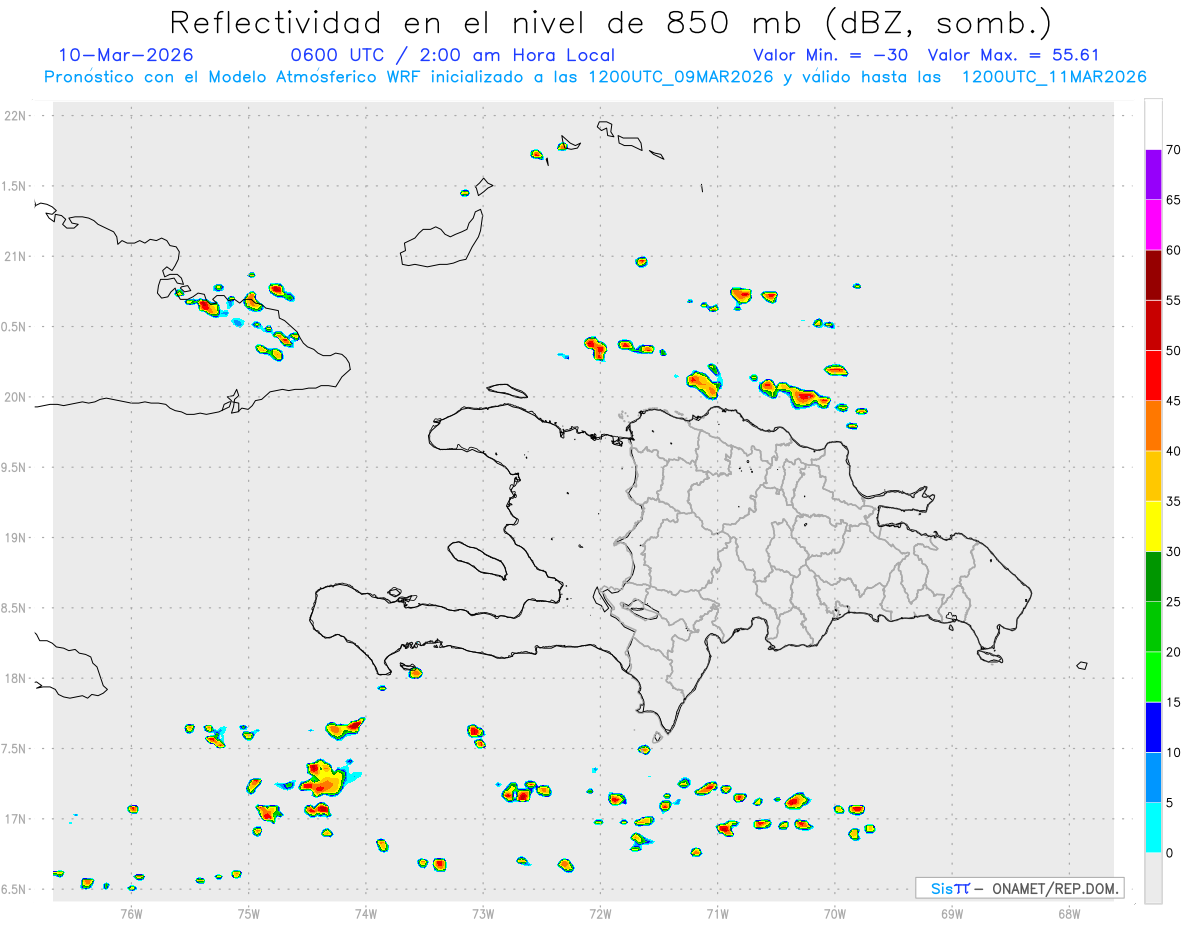The image size is (1200, 927).
Task: Click the "70W" longitude axis label
Action: pyautogui.click(x=835, y=914)
